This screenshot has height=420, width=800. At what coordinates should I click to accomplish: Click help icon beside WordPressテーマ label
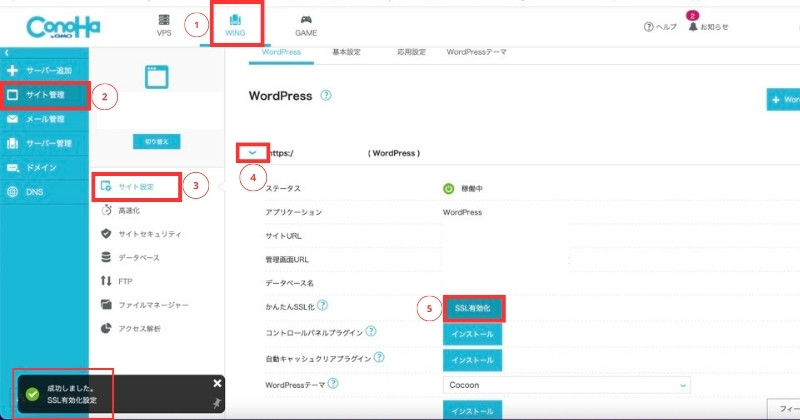(333, 383)
